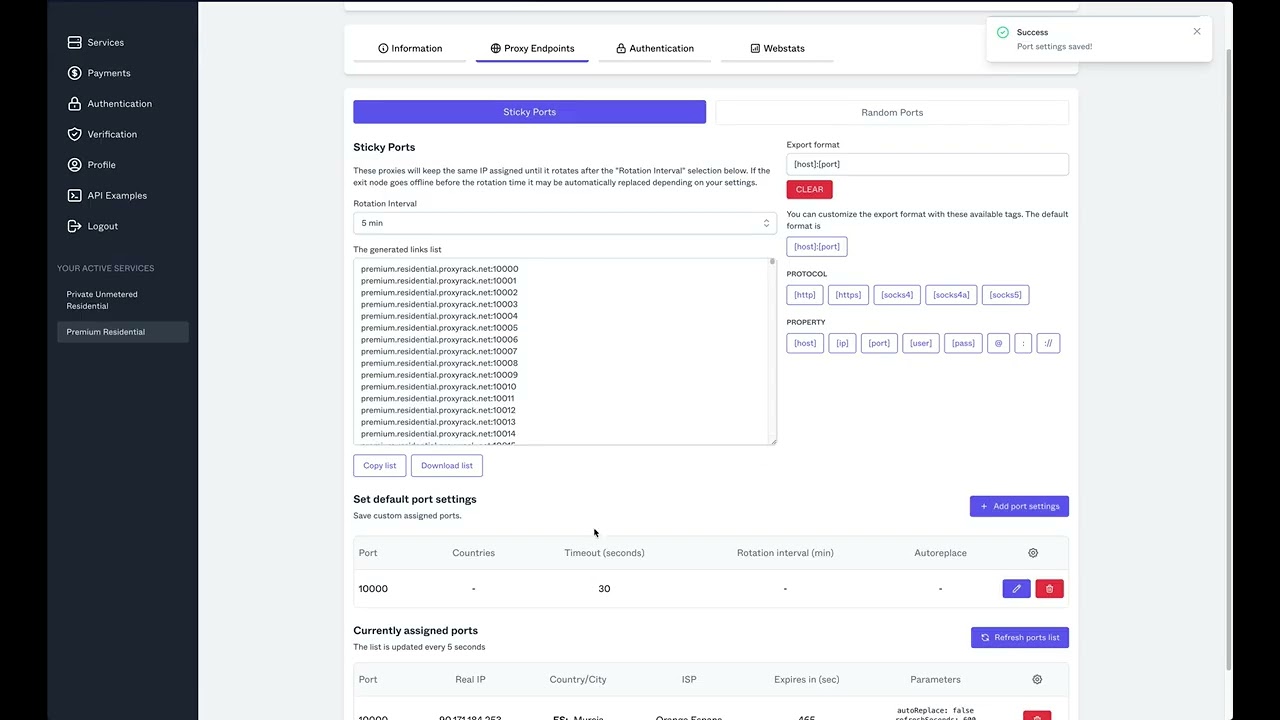Select line premium.residential.proxyrack.net:10014
Viewport: 1280px width, 720px height.
coord(438,434)
